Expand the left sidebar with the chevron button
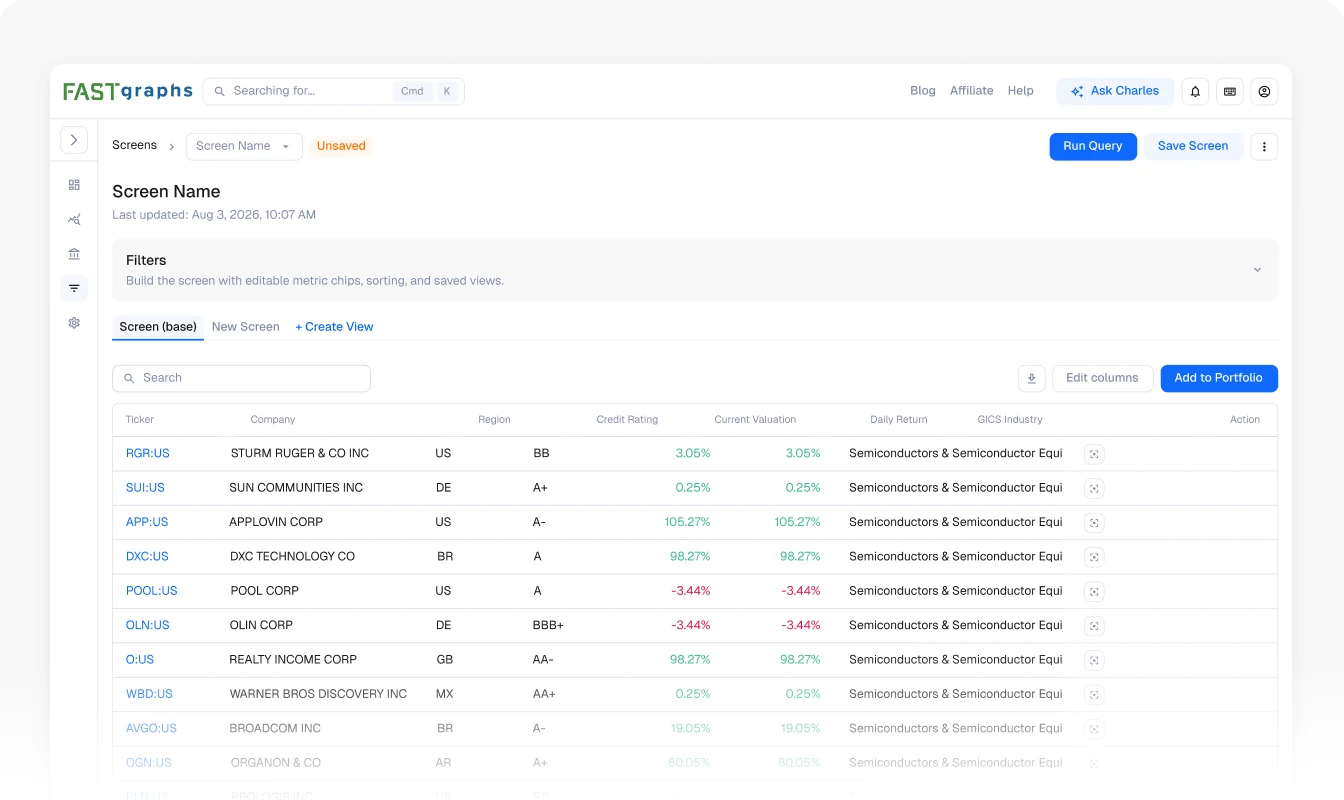This screenshot has height=800, width=1344. pyautogui.click(x=74, y=140)
